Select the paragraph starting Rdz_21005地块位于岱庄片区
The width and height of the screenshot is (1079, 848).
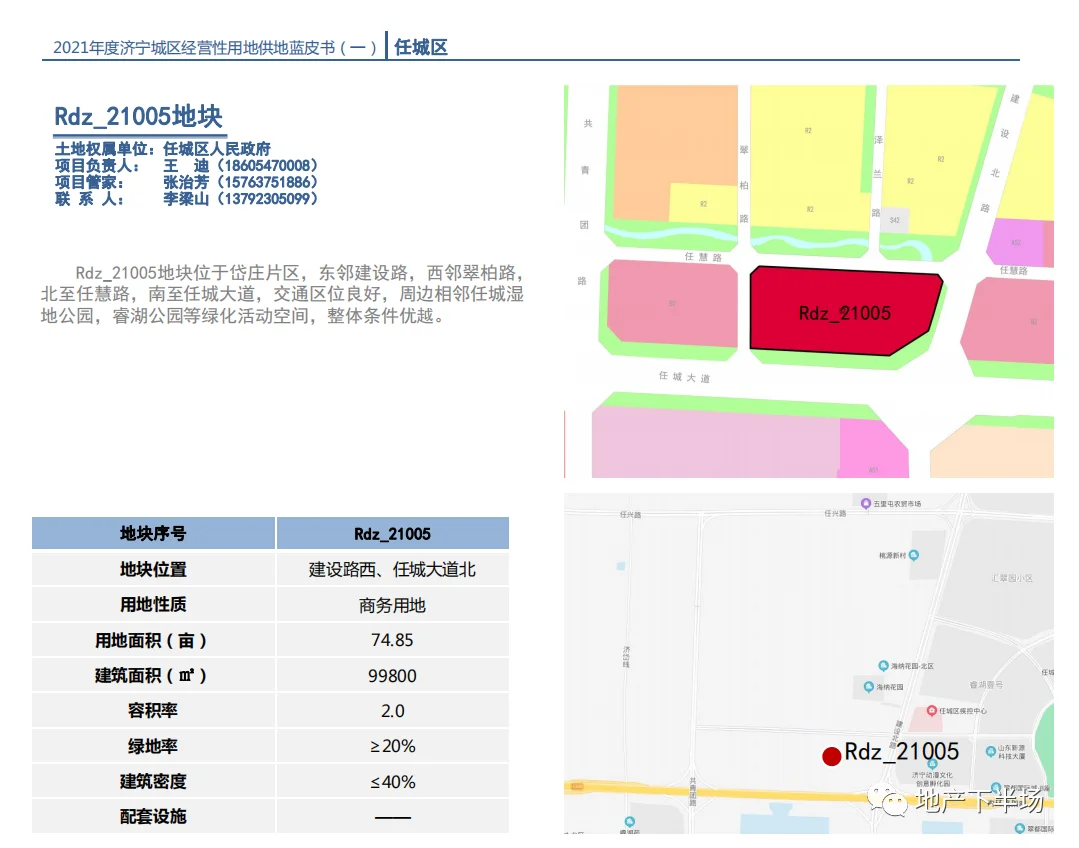tap(282, 294)
